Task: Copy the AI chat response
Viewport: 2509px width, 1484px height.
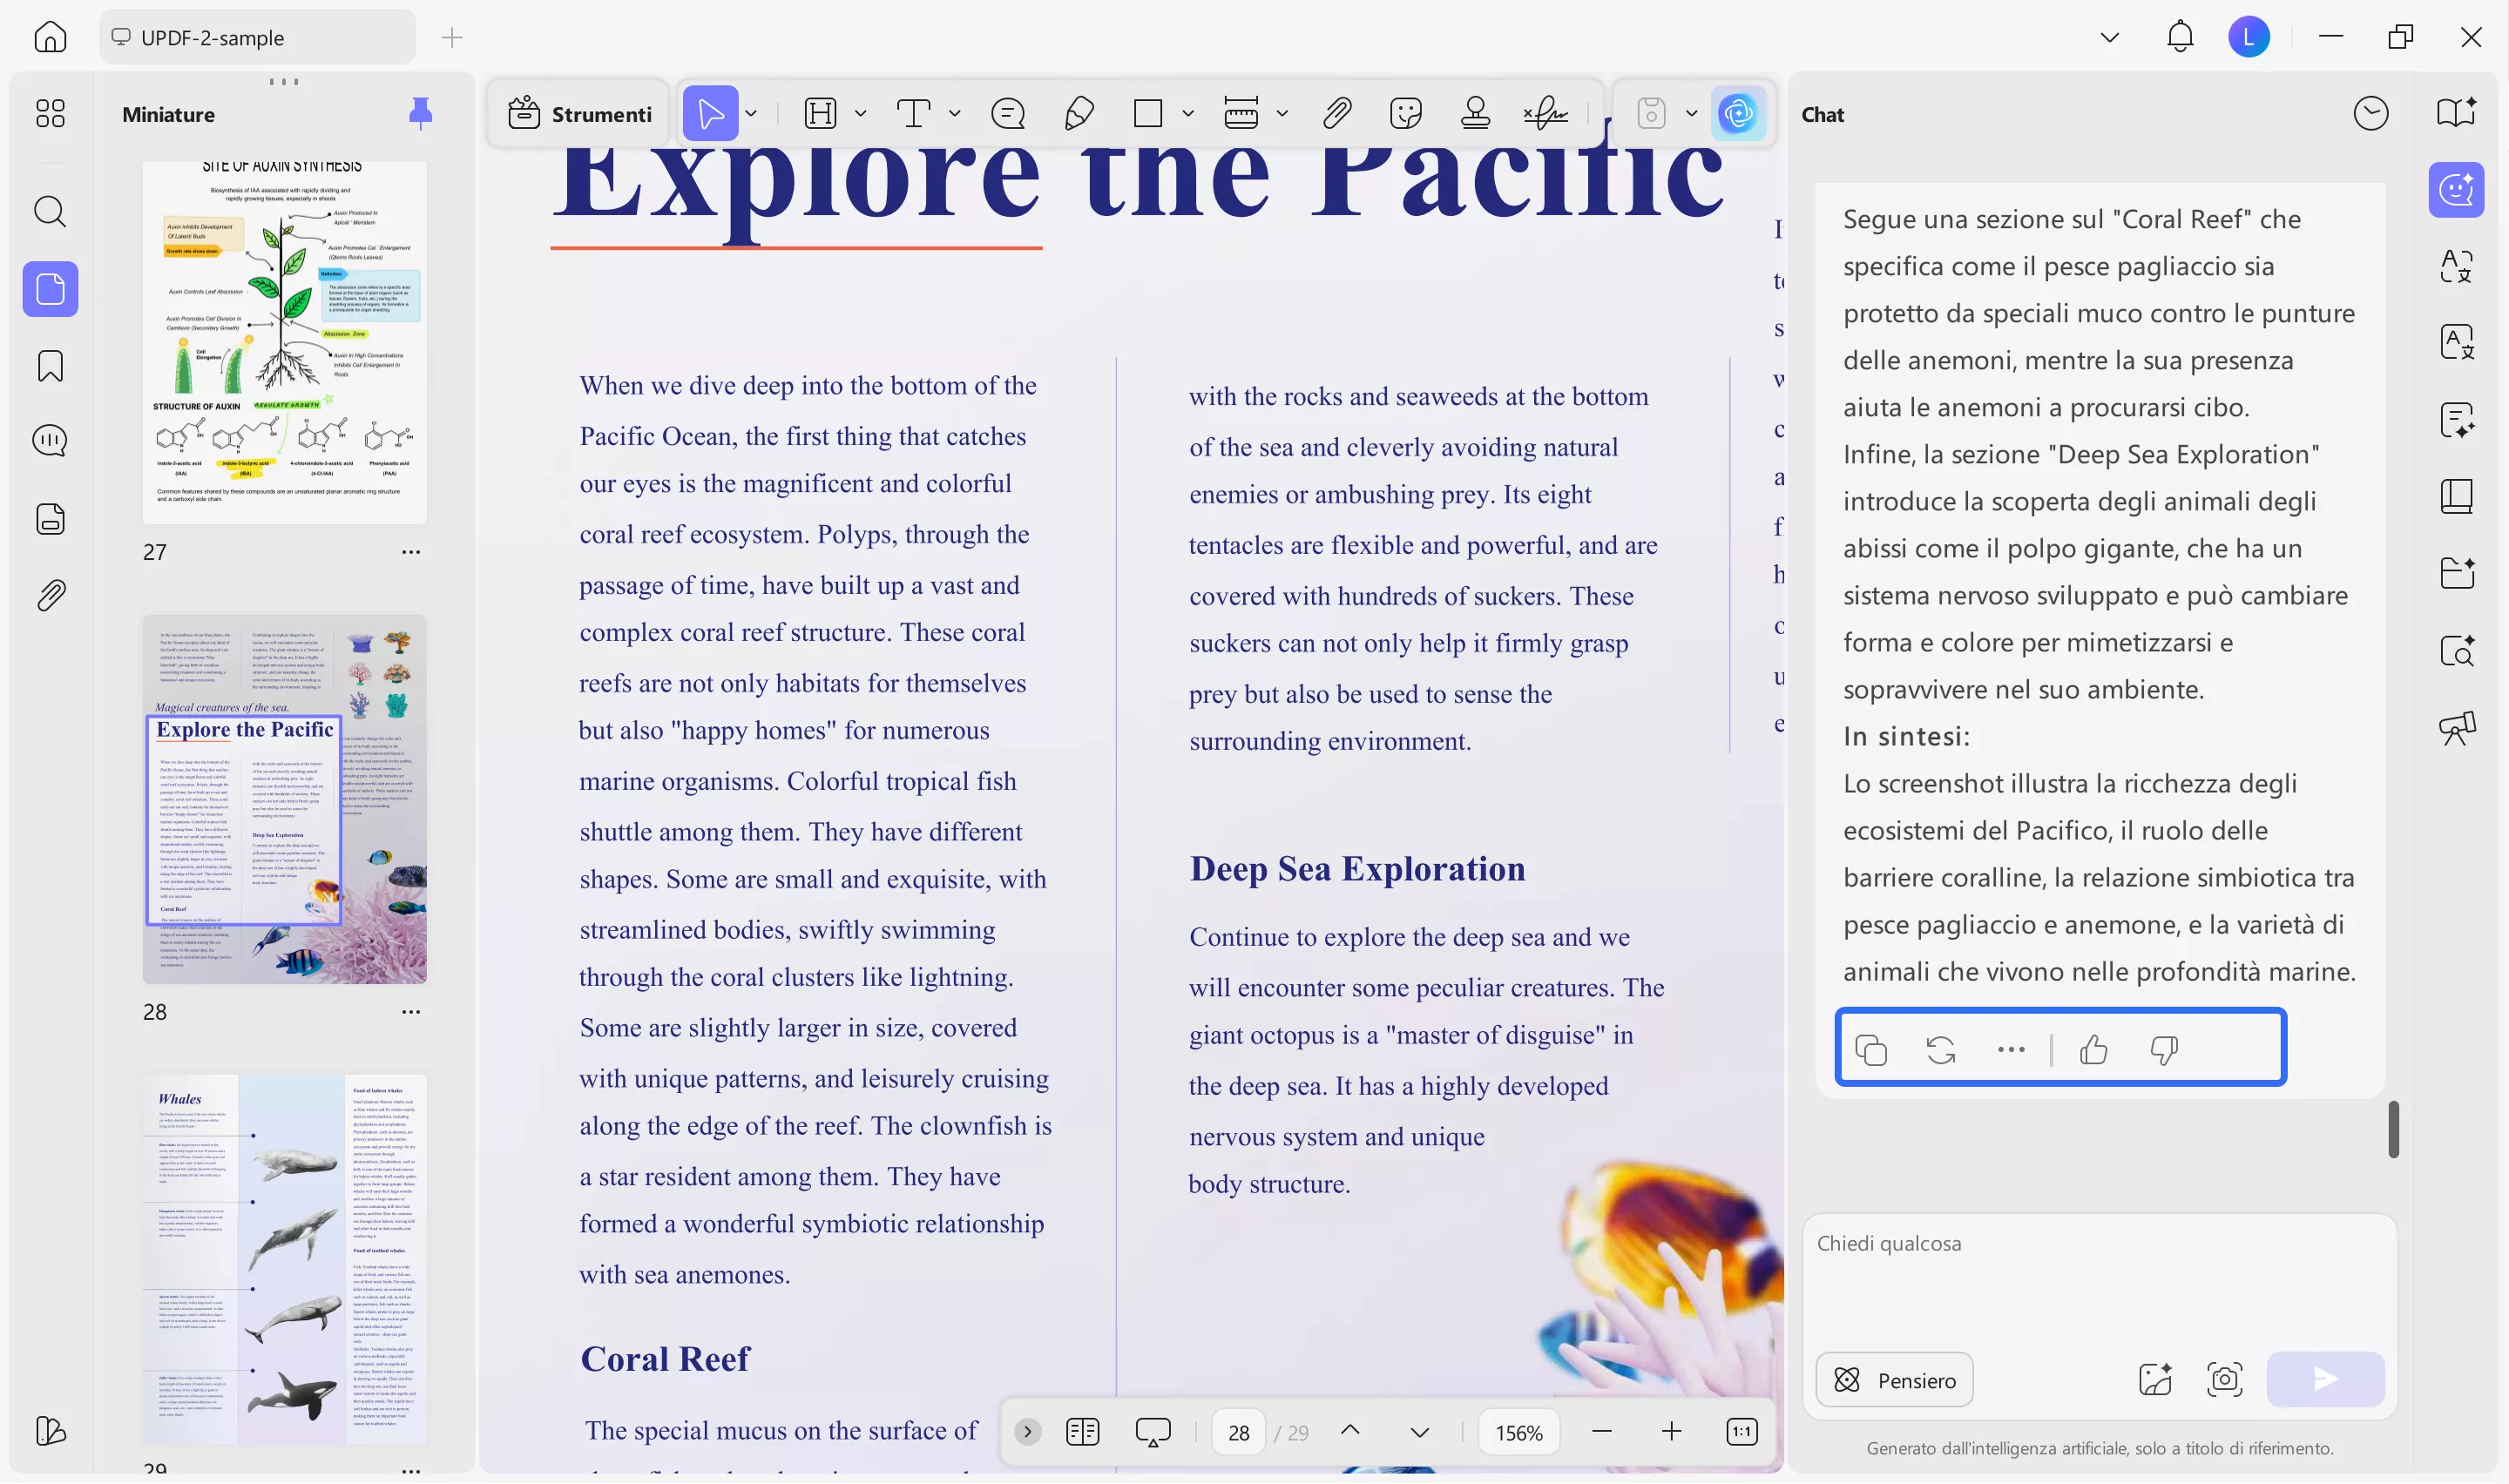Action: (1871, 1050)
